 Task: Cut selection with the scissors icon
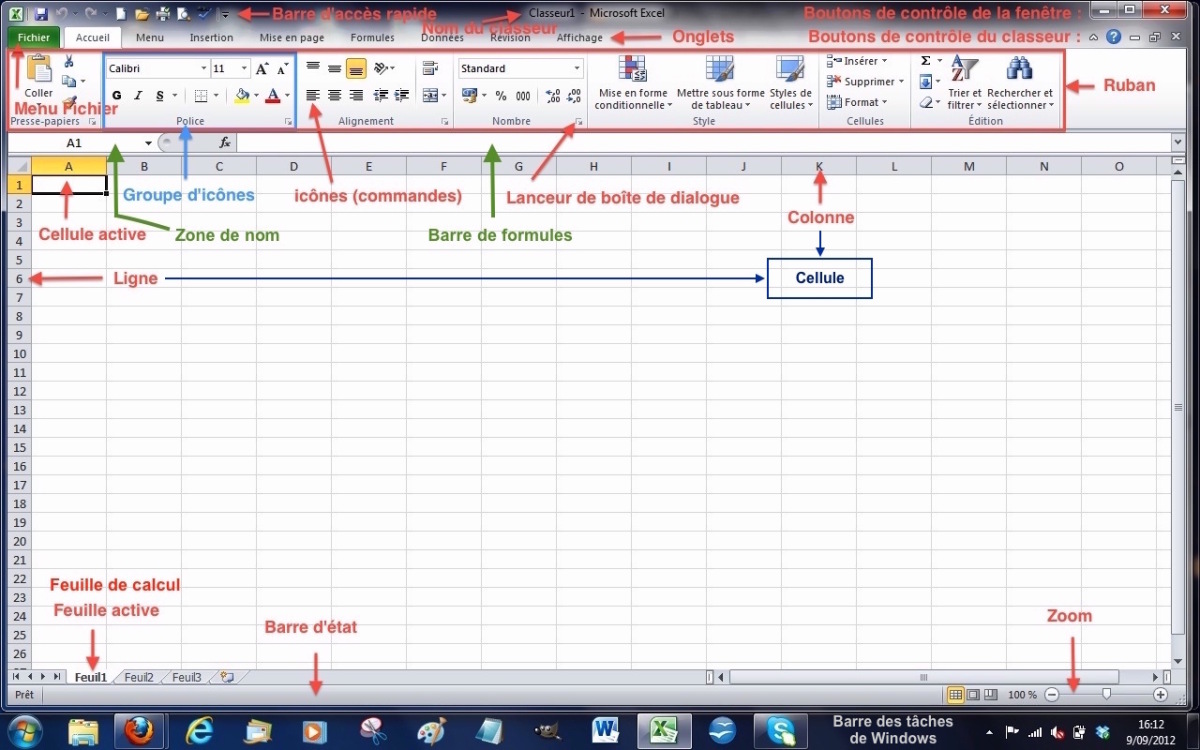pyautogui.click(x=69, y=62)
